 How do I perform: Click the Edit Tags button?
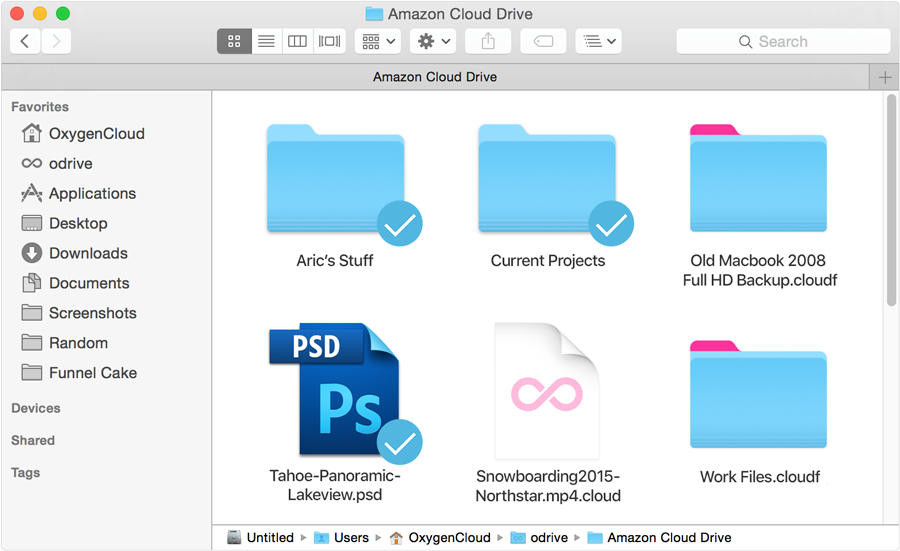click(x=543, y=41)
